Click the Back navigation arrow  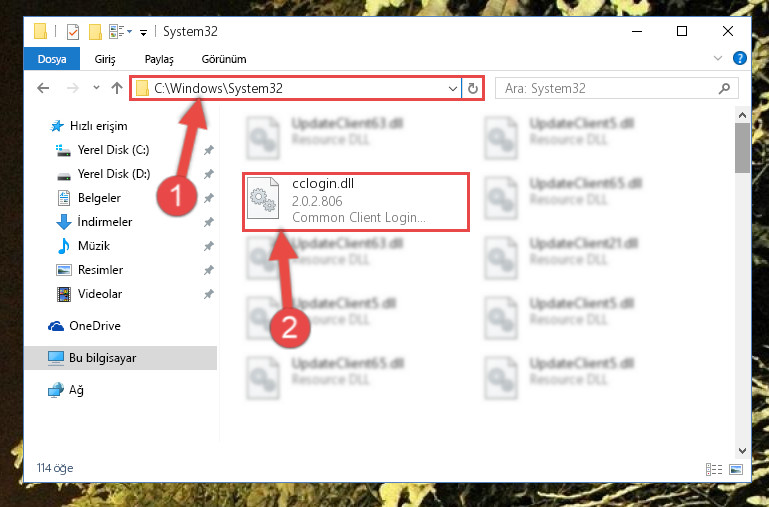[43, 88]
